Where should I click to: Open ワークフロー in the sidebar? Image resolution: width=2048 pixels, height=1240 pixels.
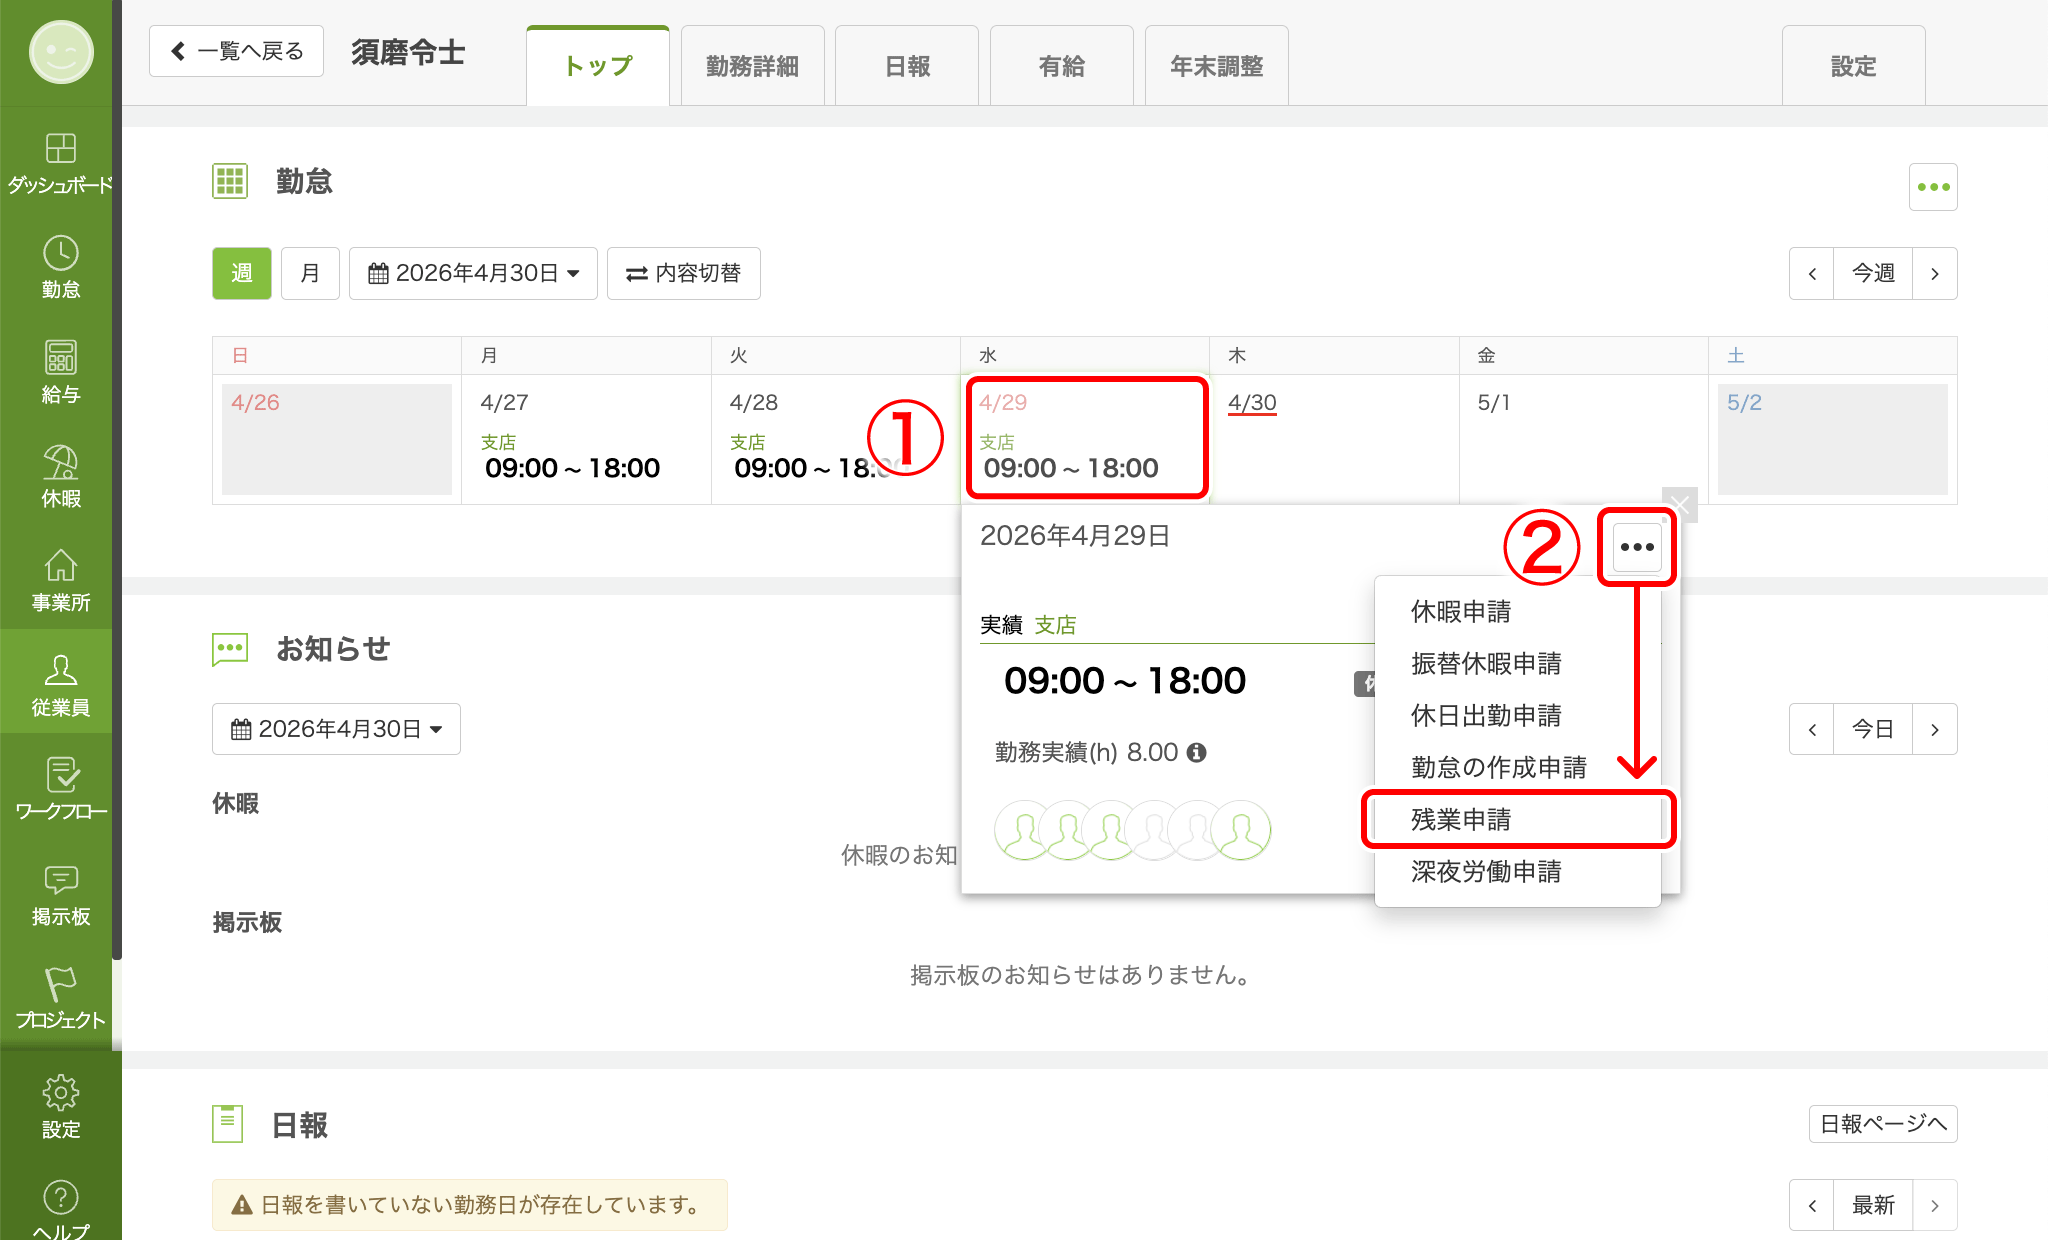(x=60, y=790)
